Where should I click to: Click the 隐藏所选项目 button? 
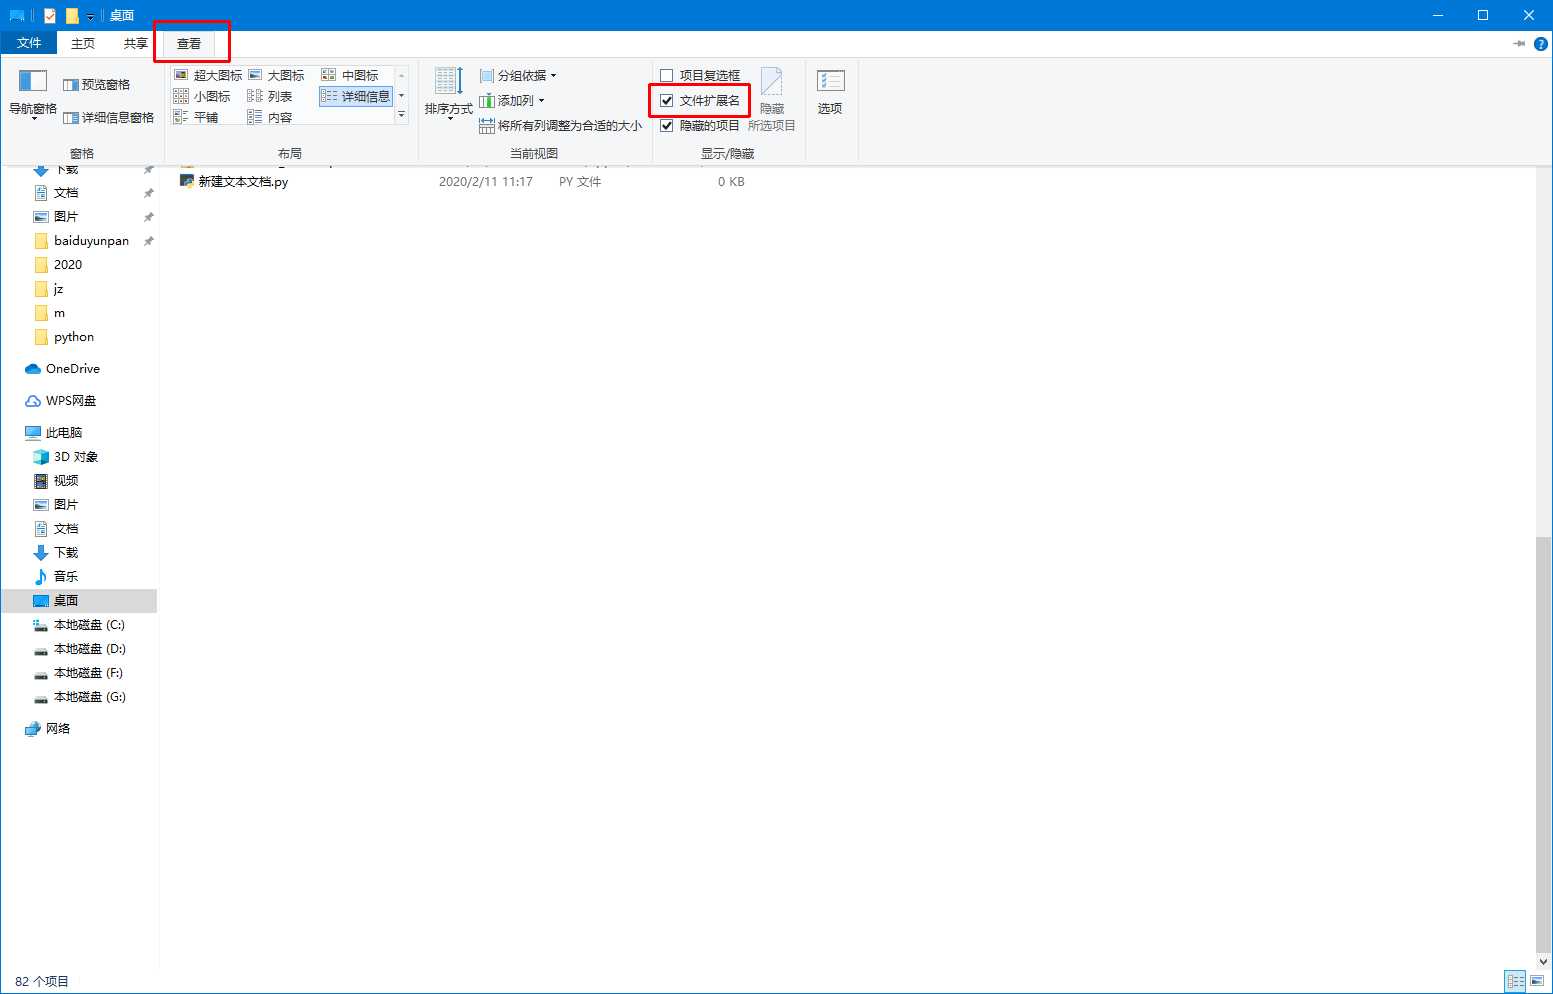pyautogui.click(x=772, y=99)
